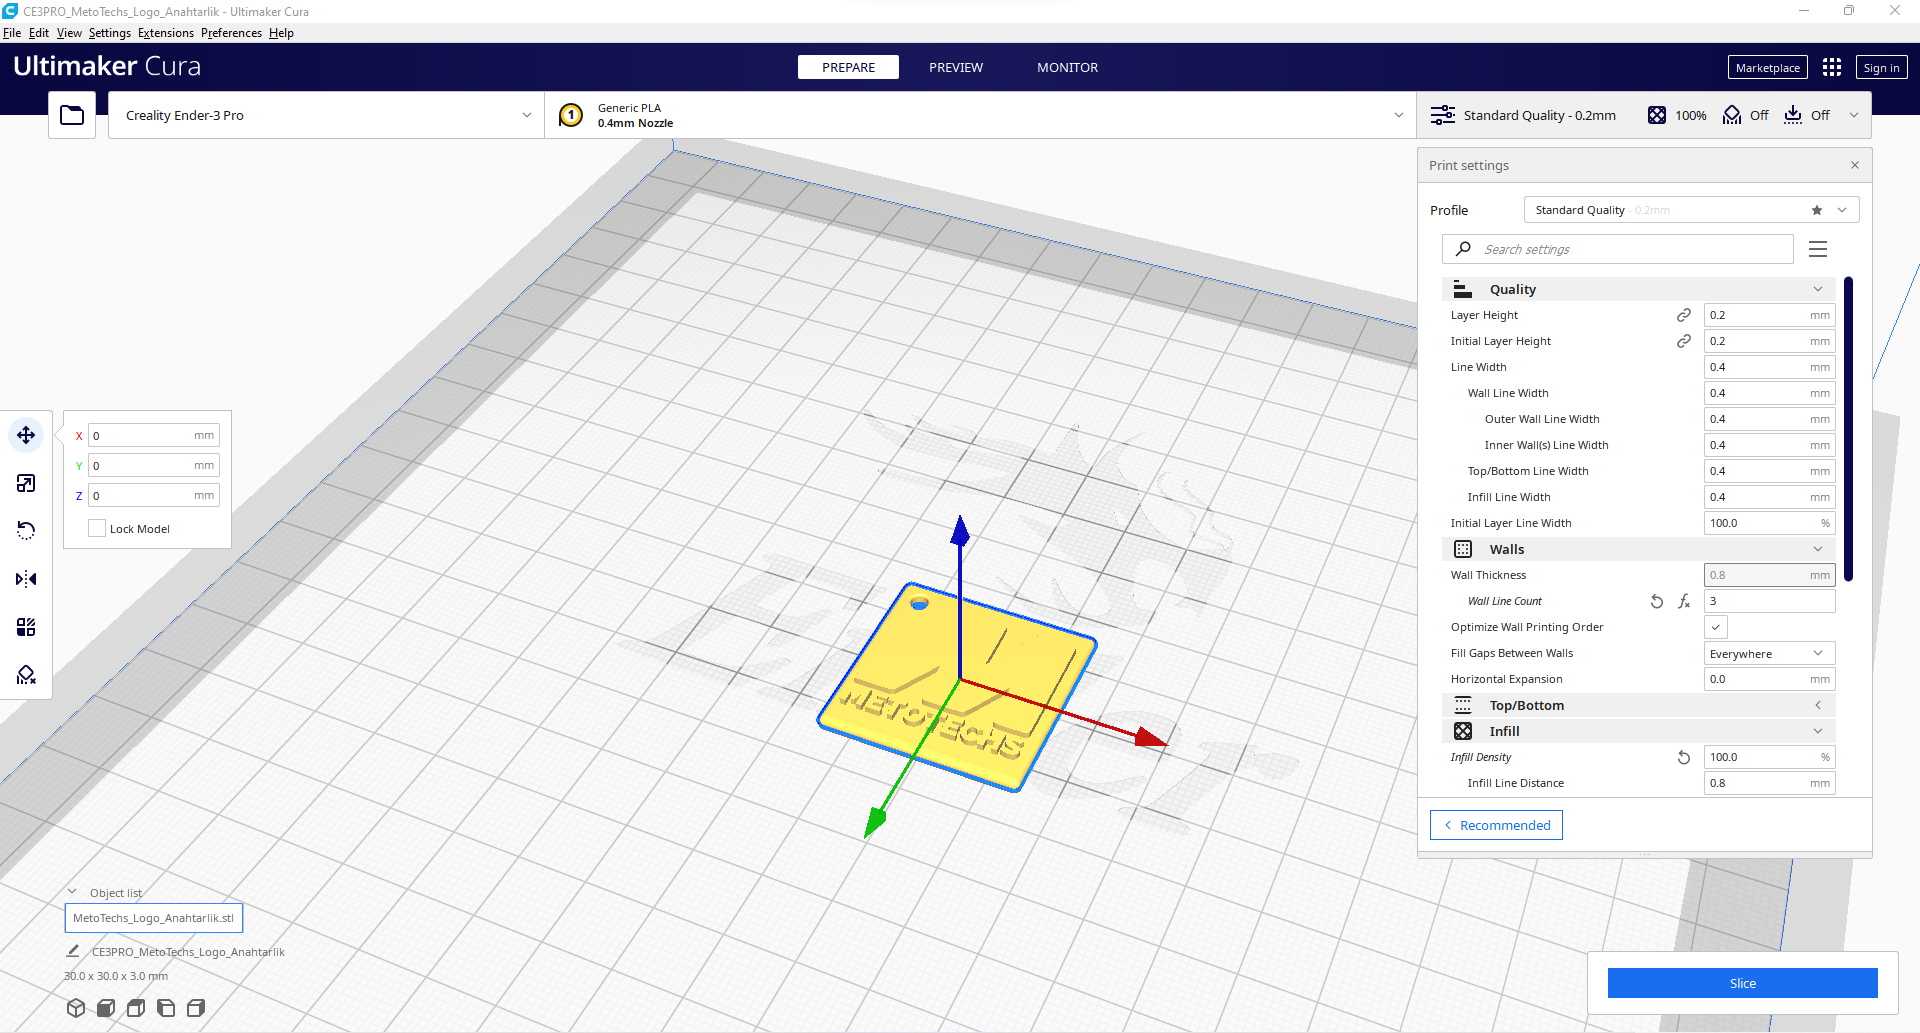1920x1033 pixels.
Task: Click the Search settings field
Action: pos(1617,249)
